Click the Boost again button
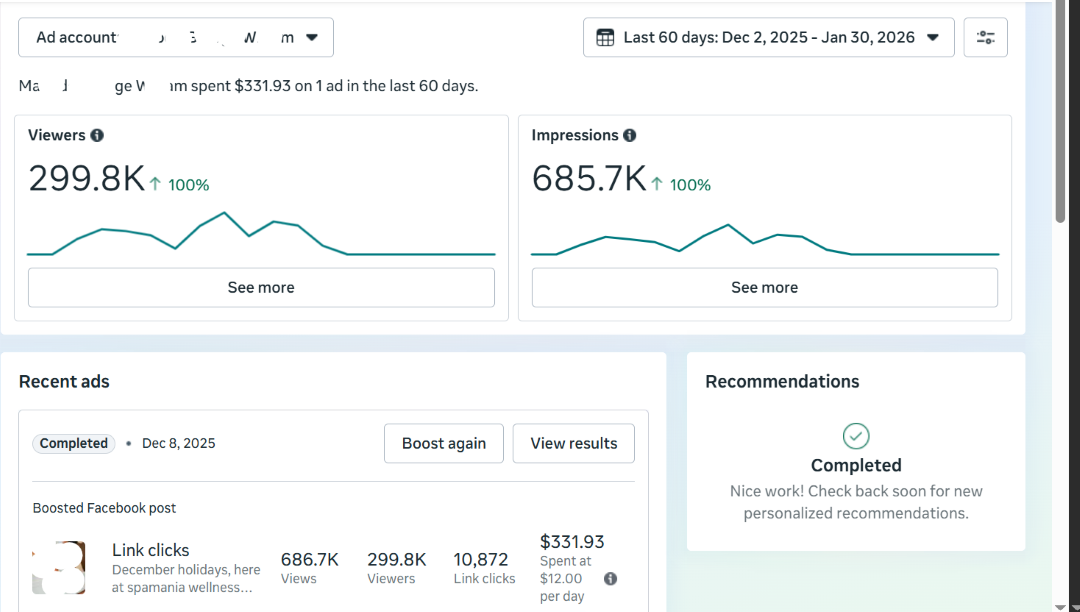Image resolution: width=1080 pixels, height=612 pixels. [443, 443]
